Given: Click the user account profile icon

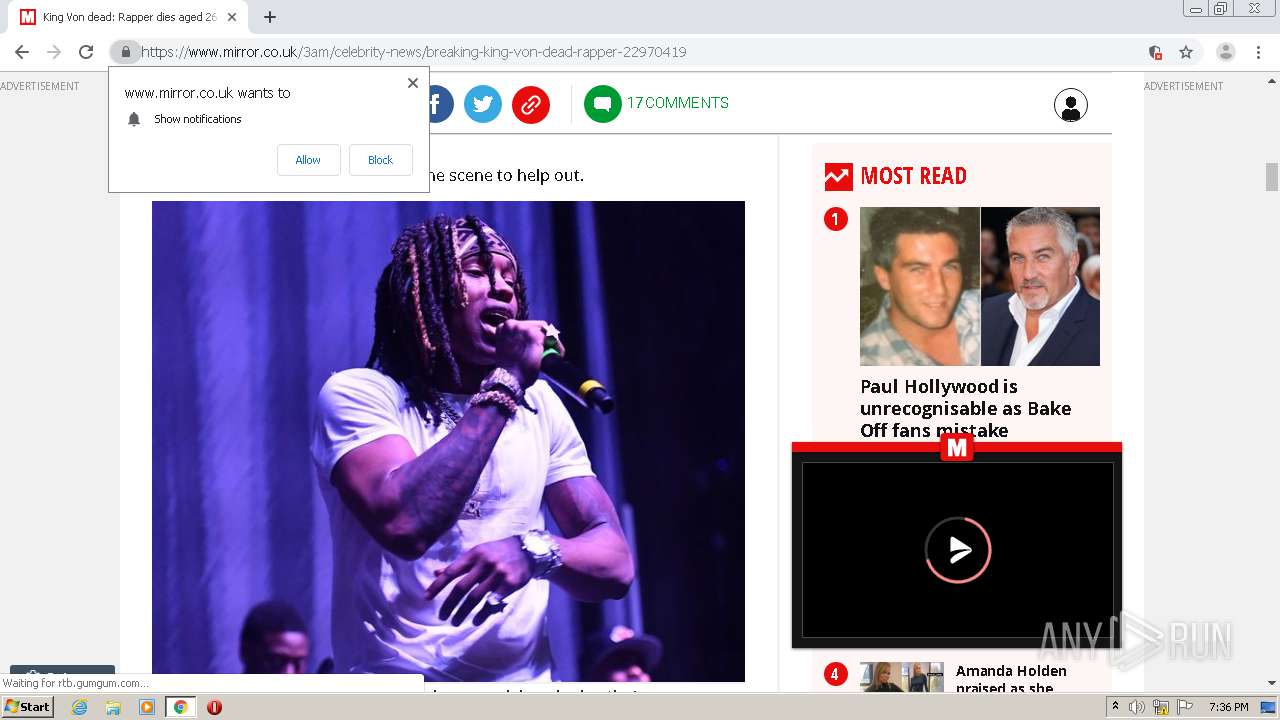Looking at the screenshot, I should pos(1071,105).
